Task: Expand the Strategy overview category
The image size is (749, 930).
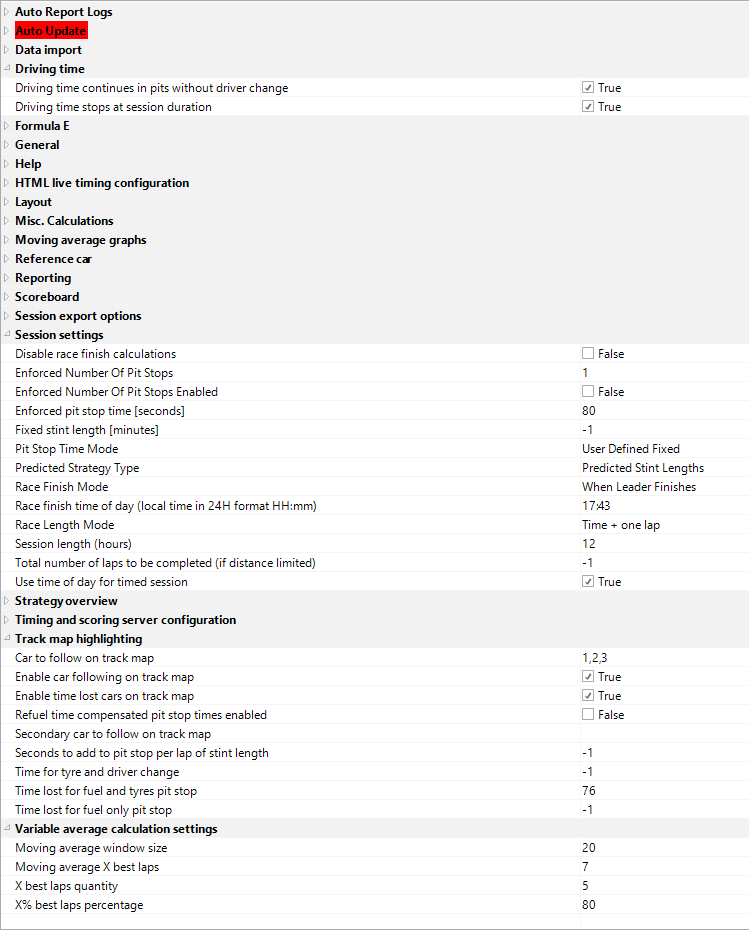Action: pyautogui.click(x=6, y=601)
